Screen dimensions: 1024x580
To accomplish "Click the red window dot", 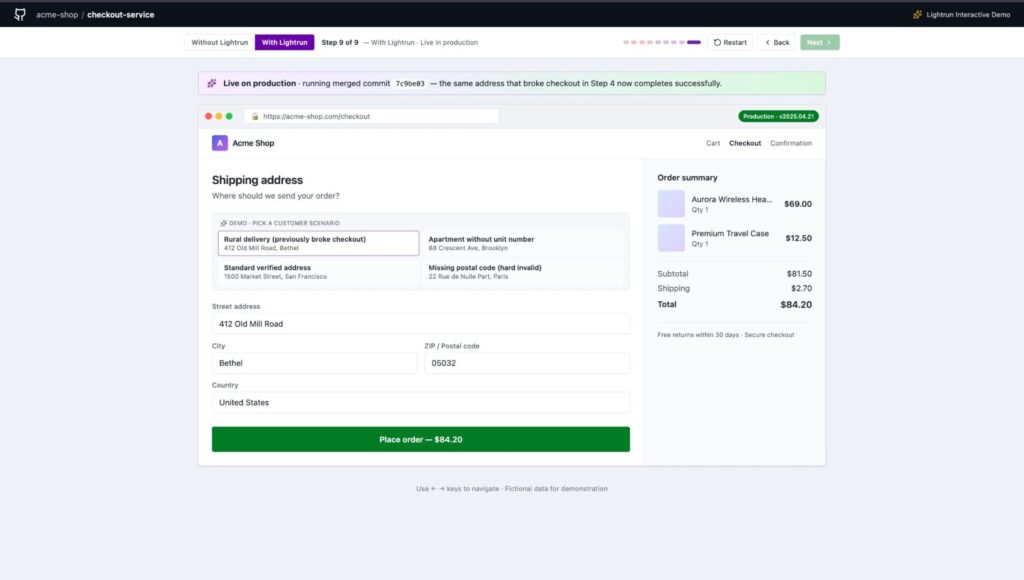I will (x=208, y=116).
